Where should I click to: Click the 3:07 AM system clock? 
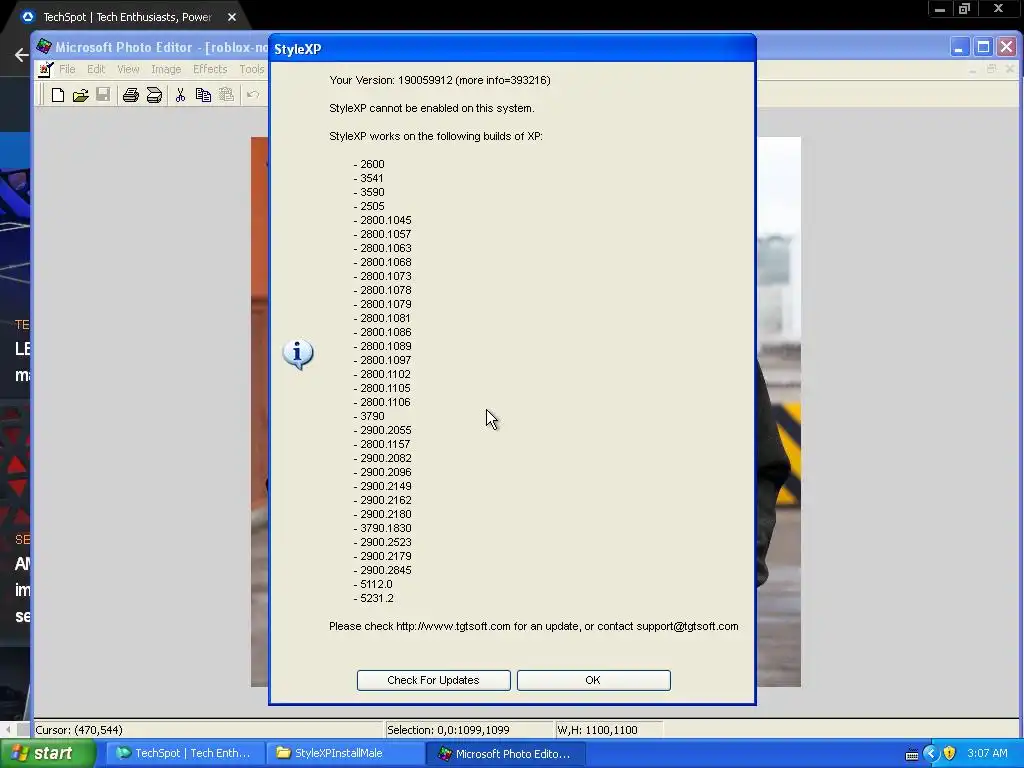coord(987,753)
